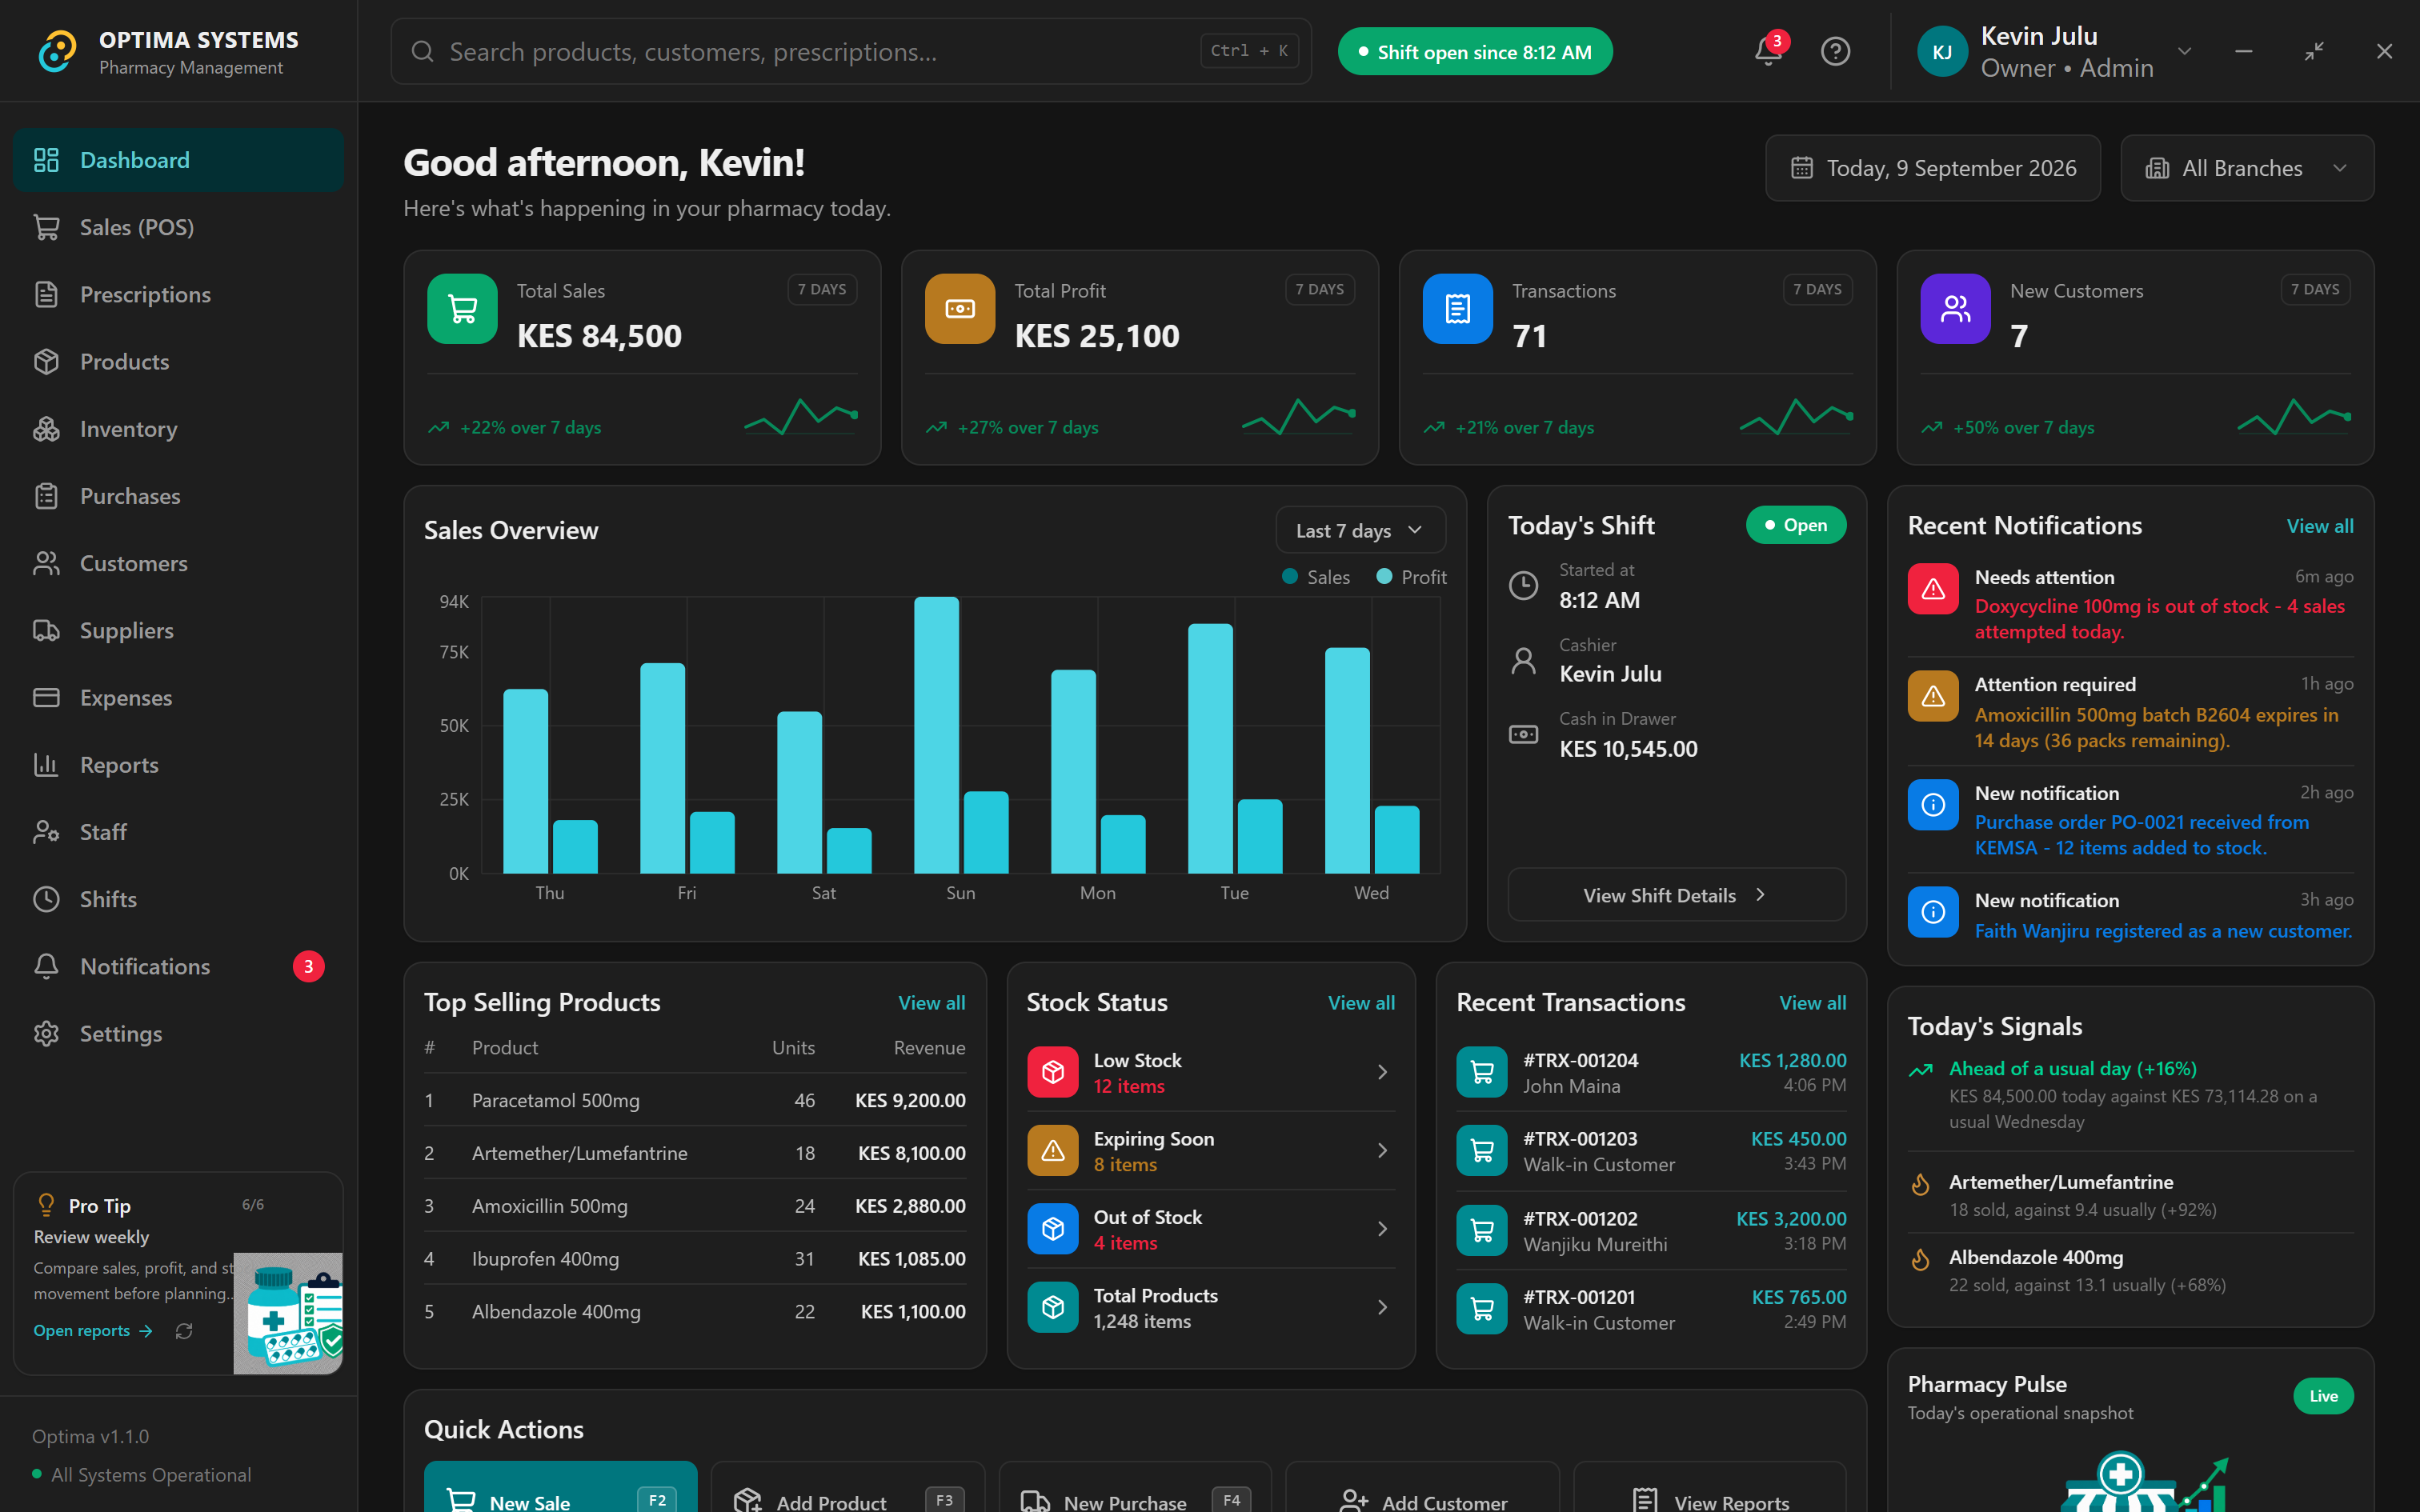Go to Sales (POS) in sidebar
The image size is (2420, 1512).
(x=178, y=227)
